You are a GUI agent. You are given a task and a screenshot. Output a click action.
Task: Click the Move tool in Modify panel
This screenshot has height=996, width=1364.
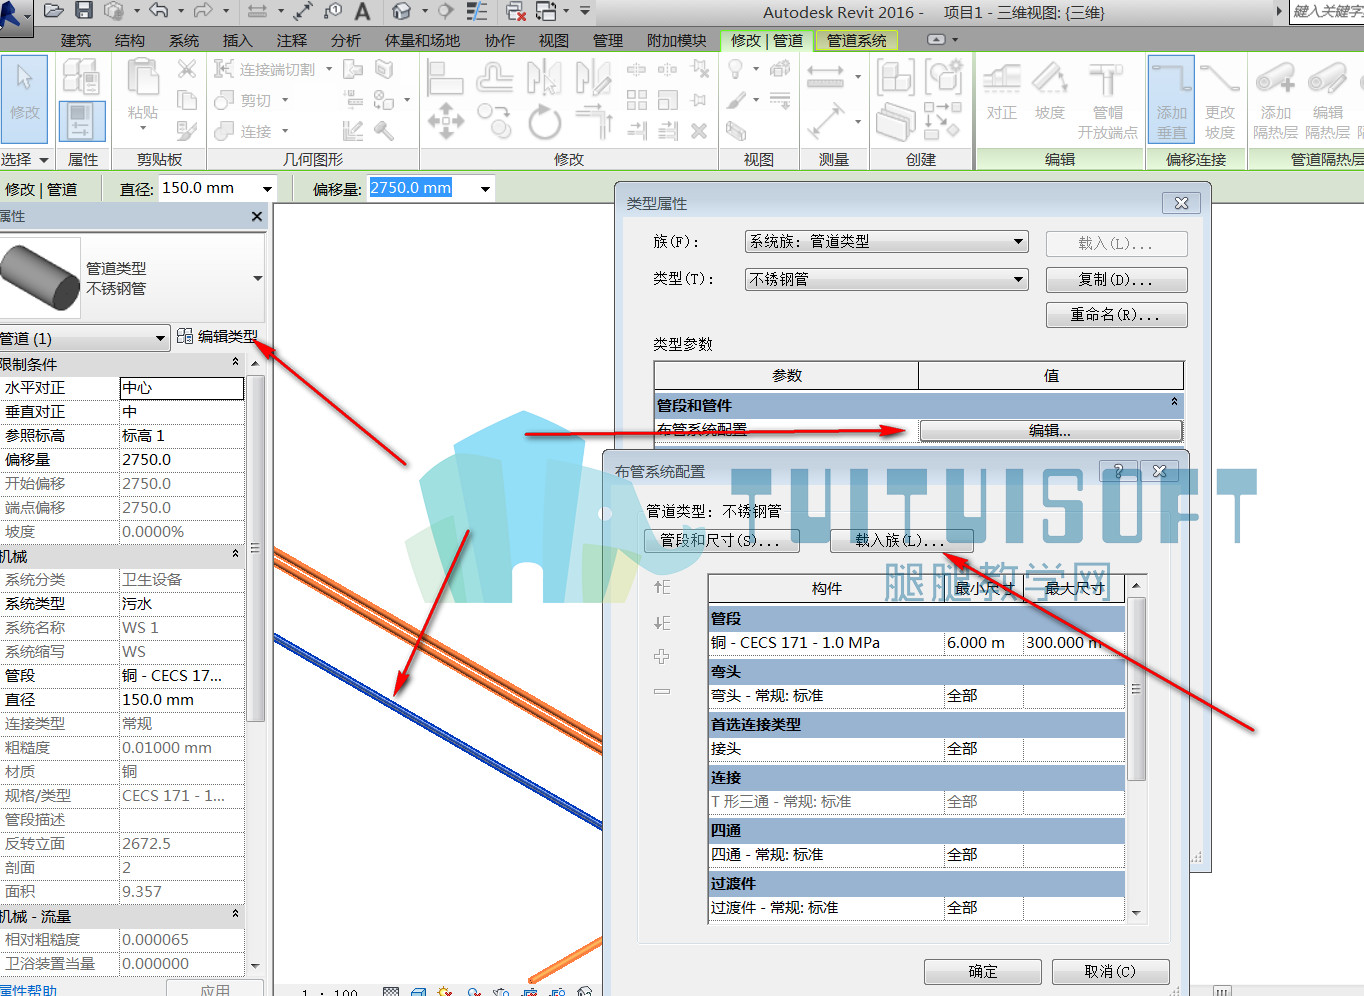pyautogui.click(x=445, y=123)
